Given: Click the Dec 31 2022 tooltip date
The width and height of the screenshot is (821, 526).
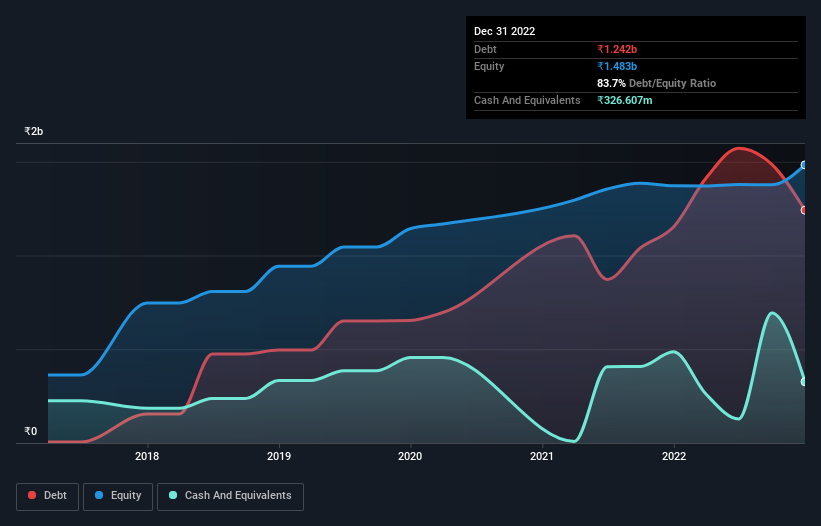Looking at the screenshot, I should pyautogui.click(x=504, y=31).
